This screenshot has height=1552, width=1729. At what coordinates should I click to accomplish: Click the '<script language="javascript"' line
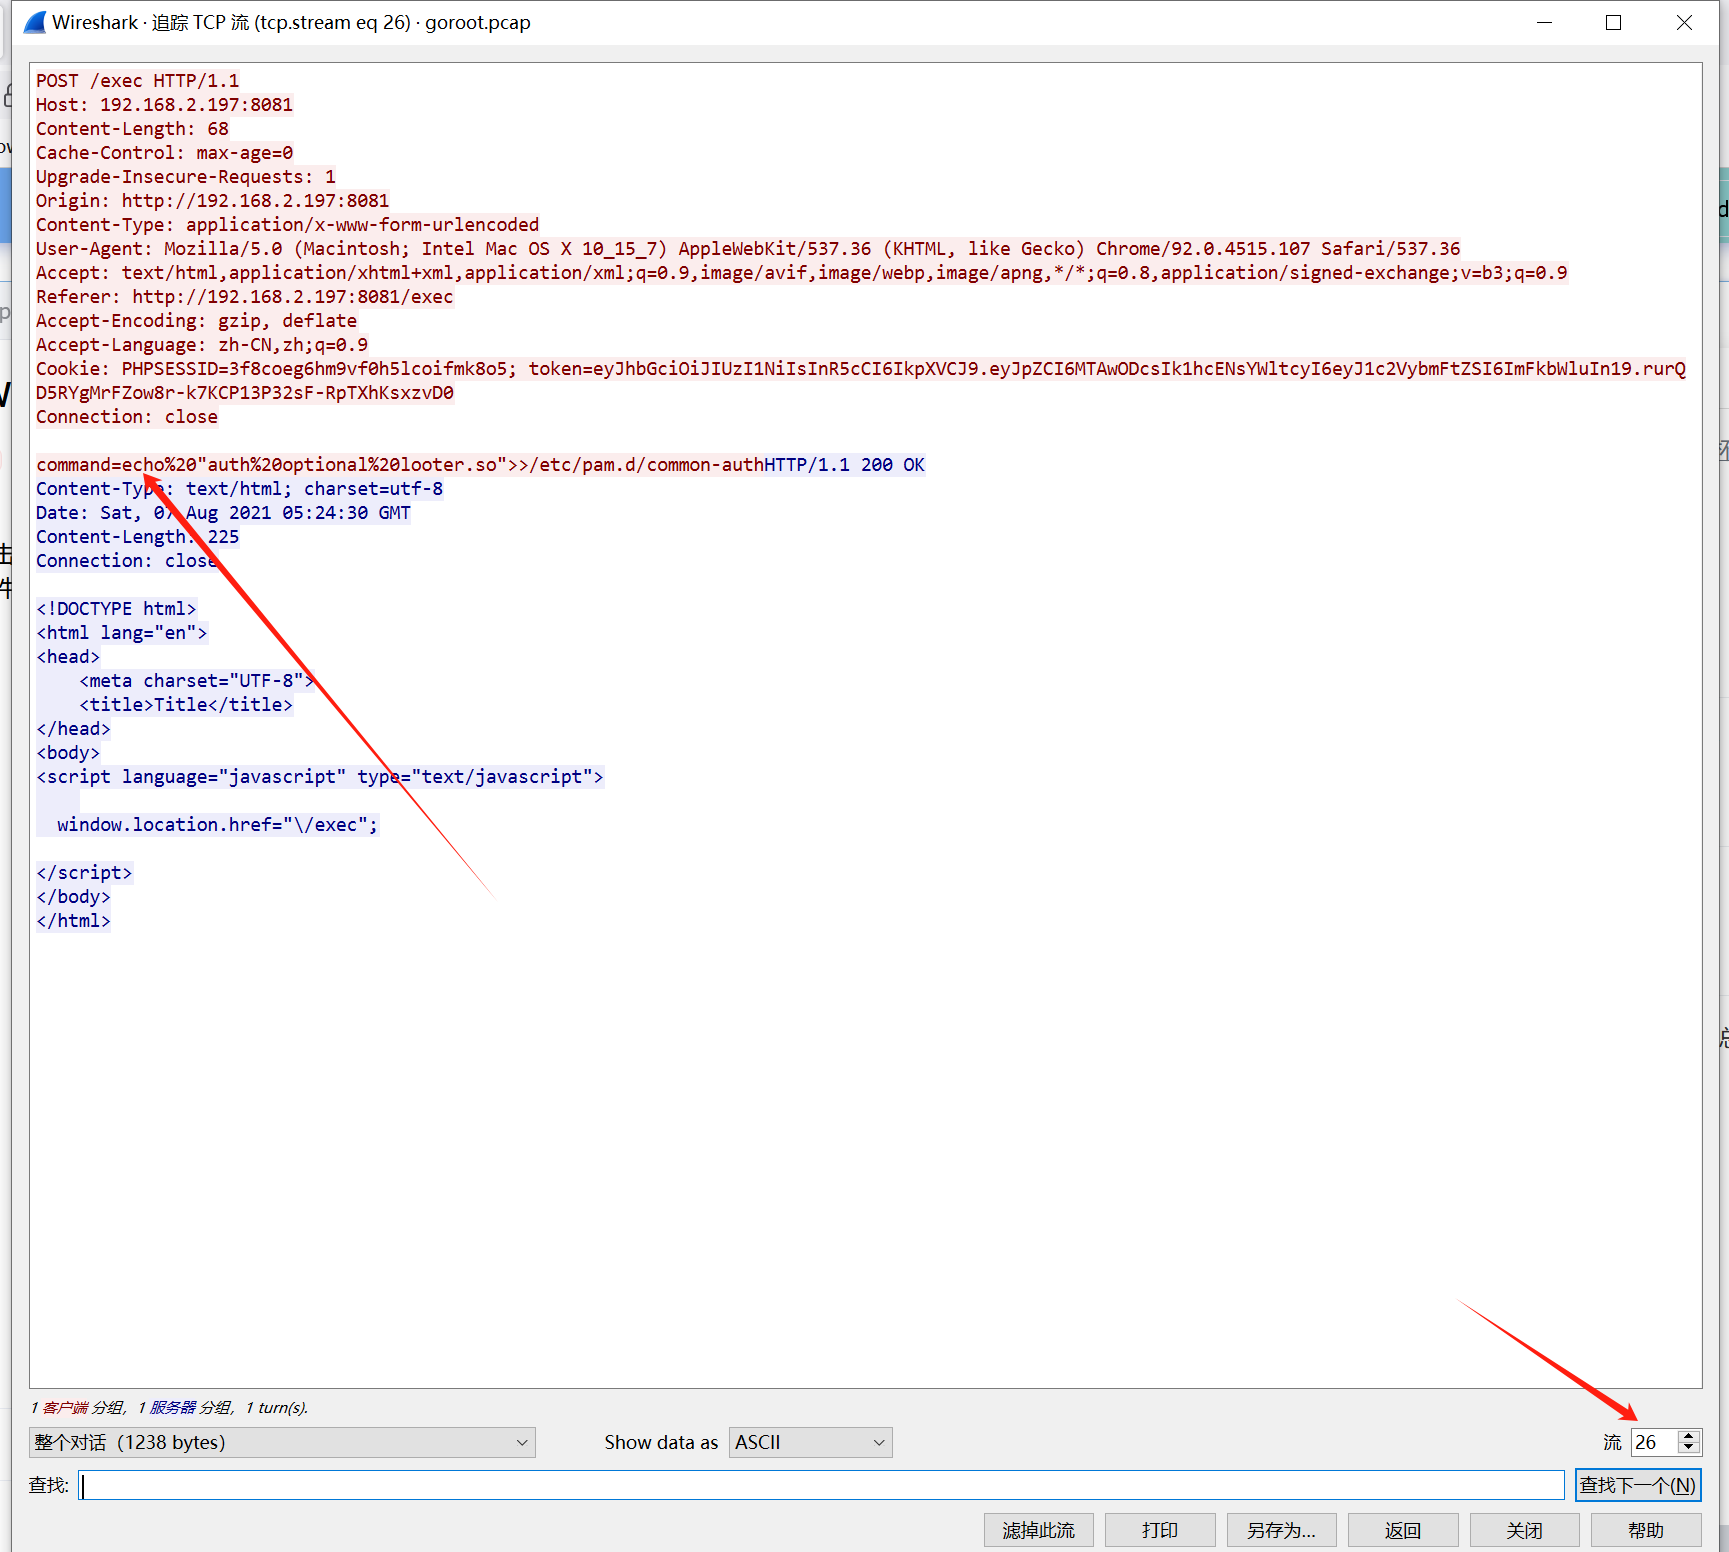(x=320, y=777)
